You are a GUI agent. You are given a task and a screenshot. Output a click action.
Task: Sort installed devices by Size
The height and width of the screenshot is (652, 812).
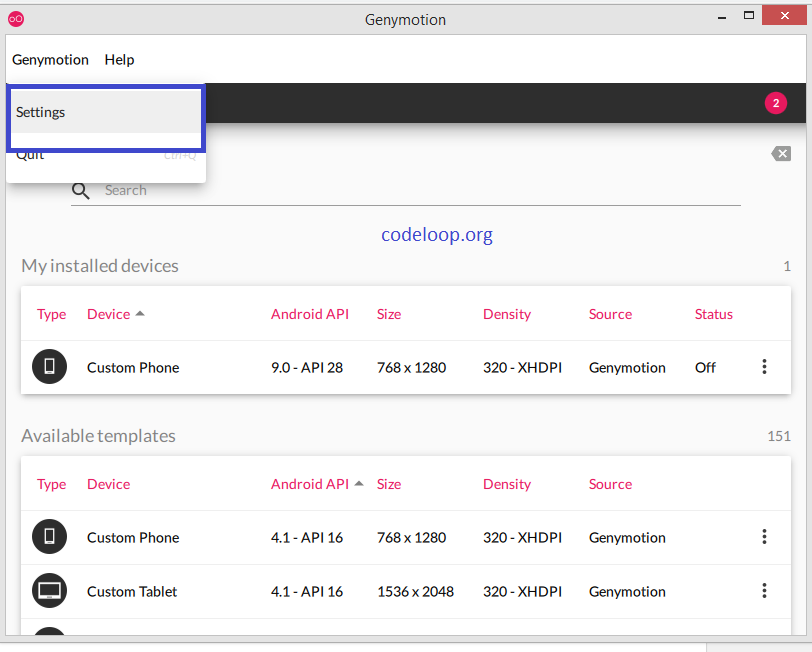pyautogui.click(x=389, y=314)
